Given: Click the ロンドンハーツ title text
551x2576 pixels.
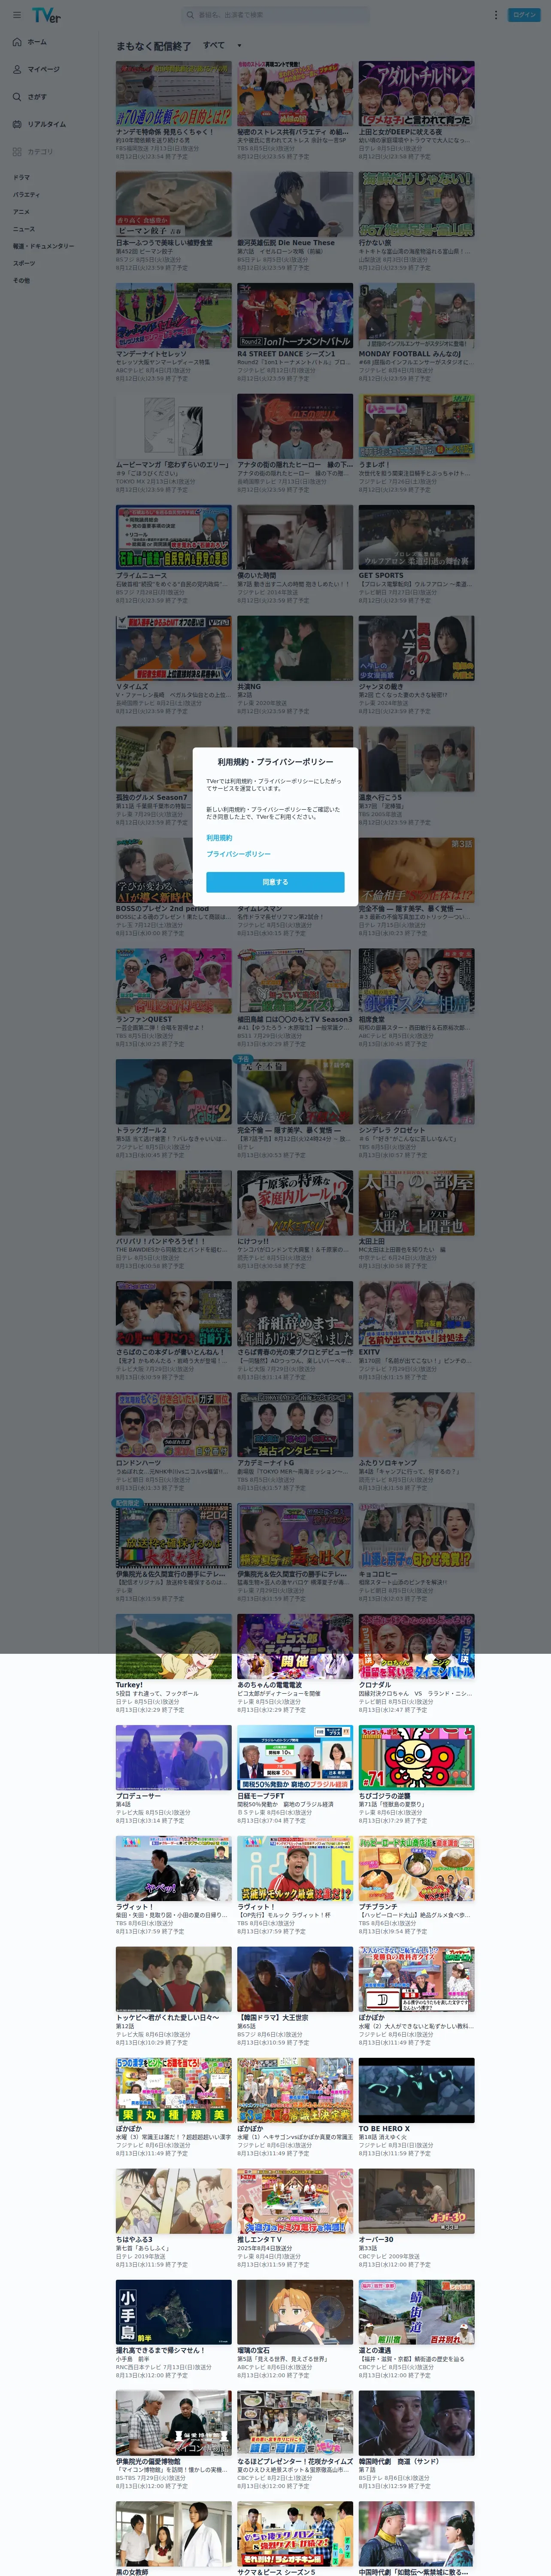Looking at the screenshot, I should 138,1463.
